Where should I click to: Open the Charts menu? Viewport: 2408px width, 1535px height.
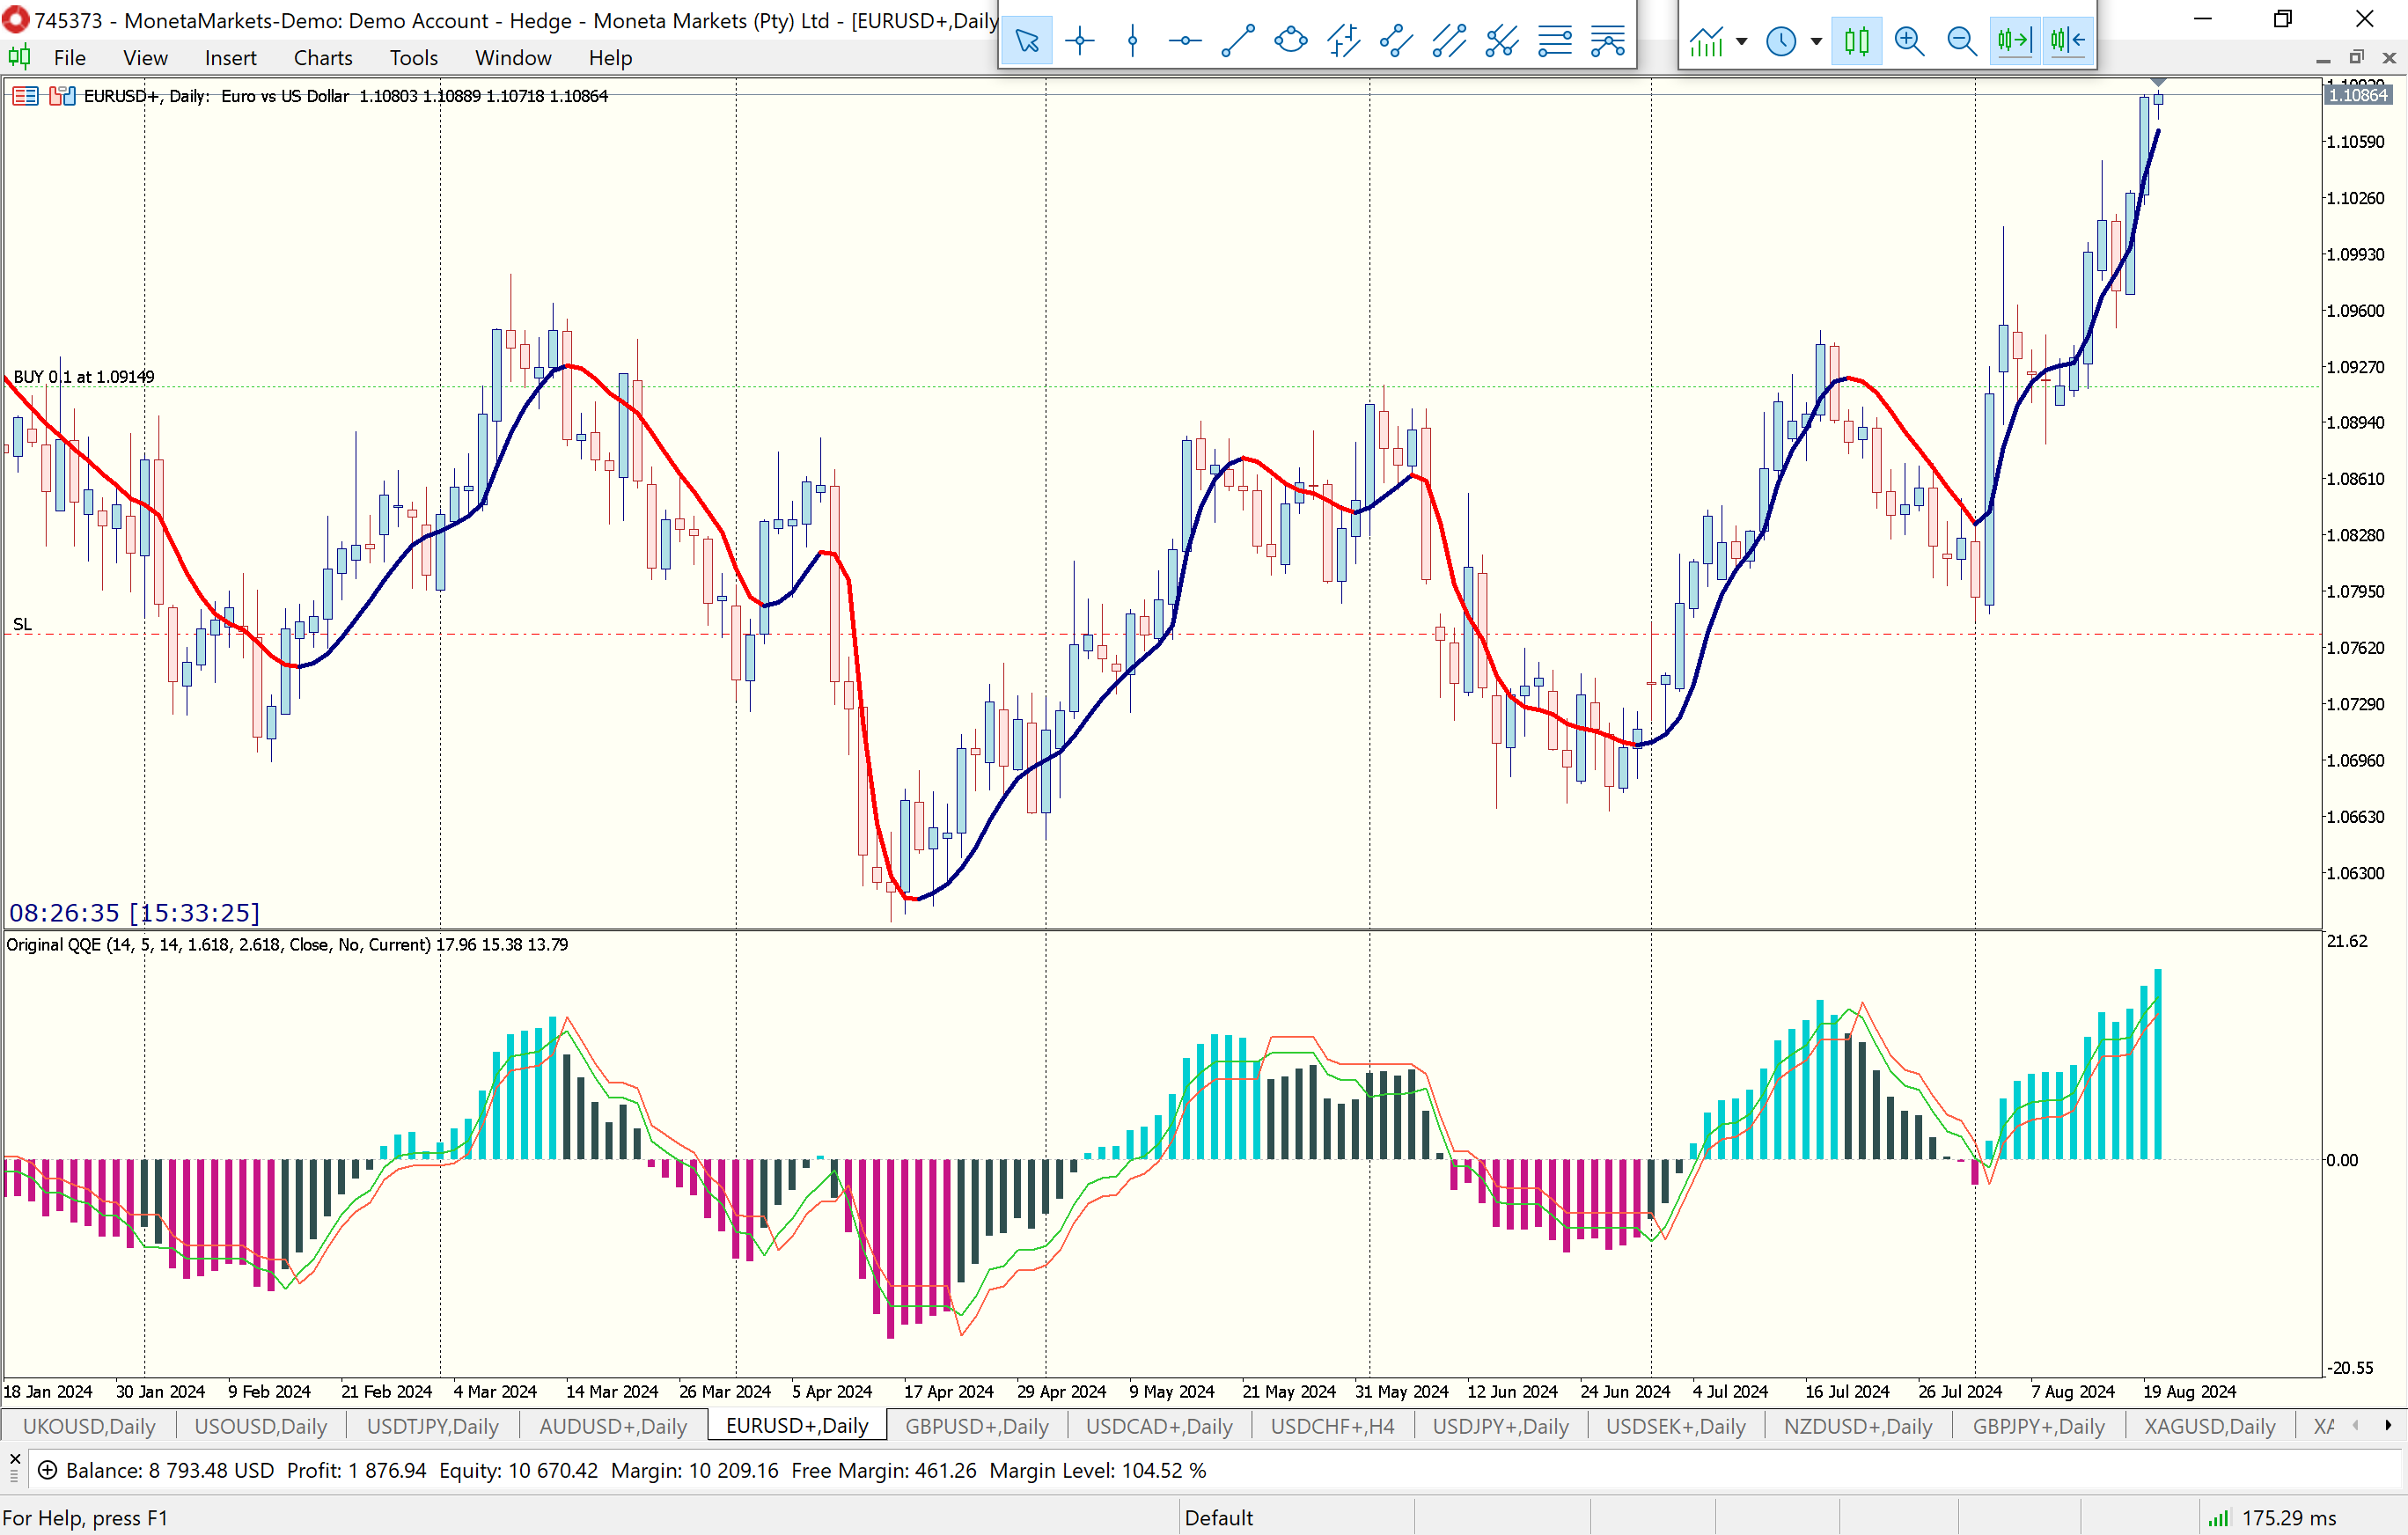point(322,58)
